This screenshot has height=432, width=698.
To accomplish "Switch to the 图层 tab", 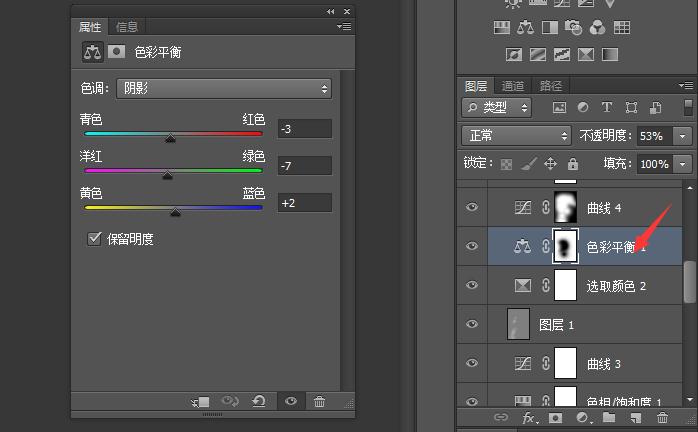I will pos(476,86).
